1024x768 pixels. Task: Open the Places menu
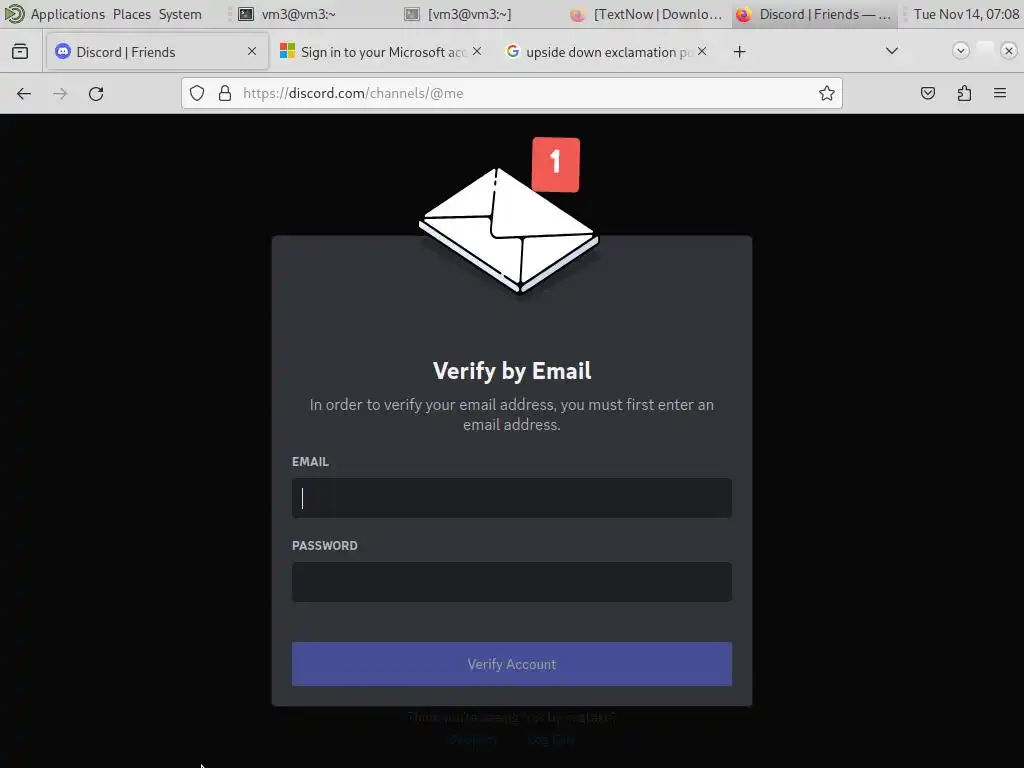(131, 14)
